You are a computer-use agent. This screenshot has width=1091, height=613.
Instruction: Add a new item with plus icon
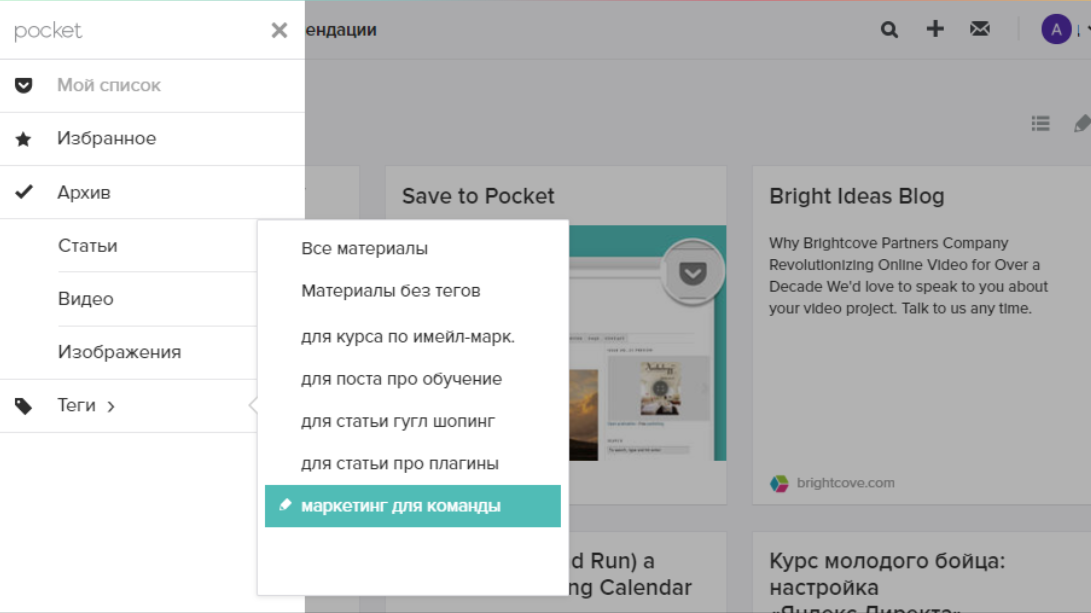click(x=935, y=29)
